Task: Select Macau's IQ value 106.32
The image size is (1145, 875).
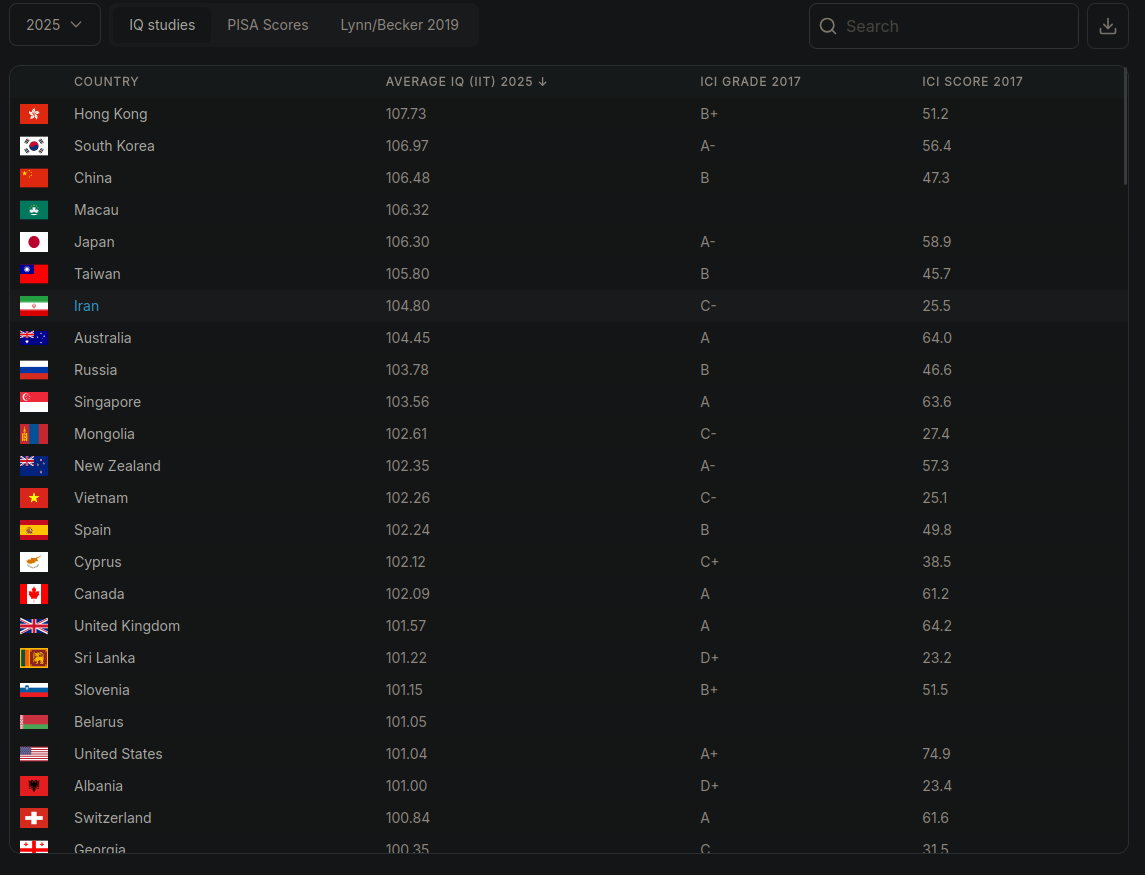Action: coord(407,210)
